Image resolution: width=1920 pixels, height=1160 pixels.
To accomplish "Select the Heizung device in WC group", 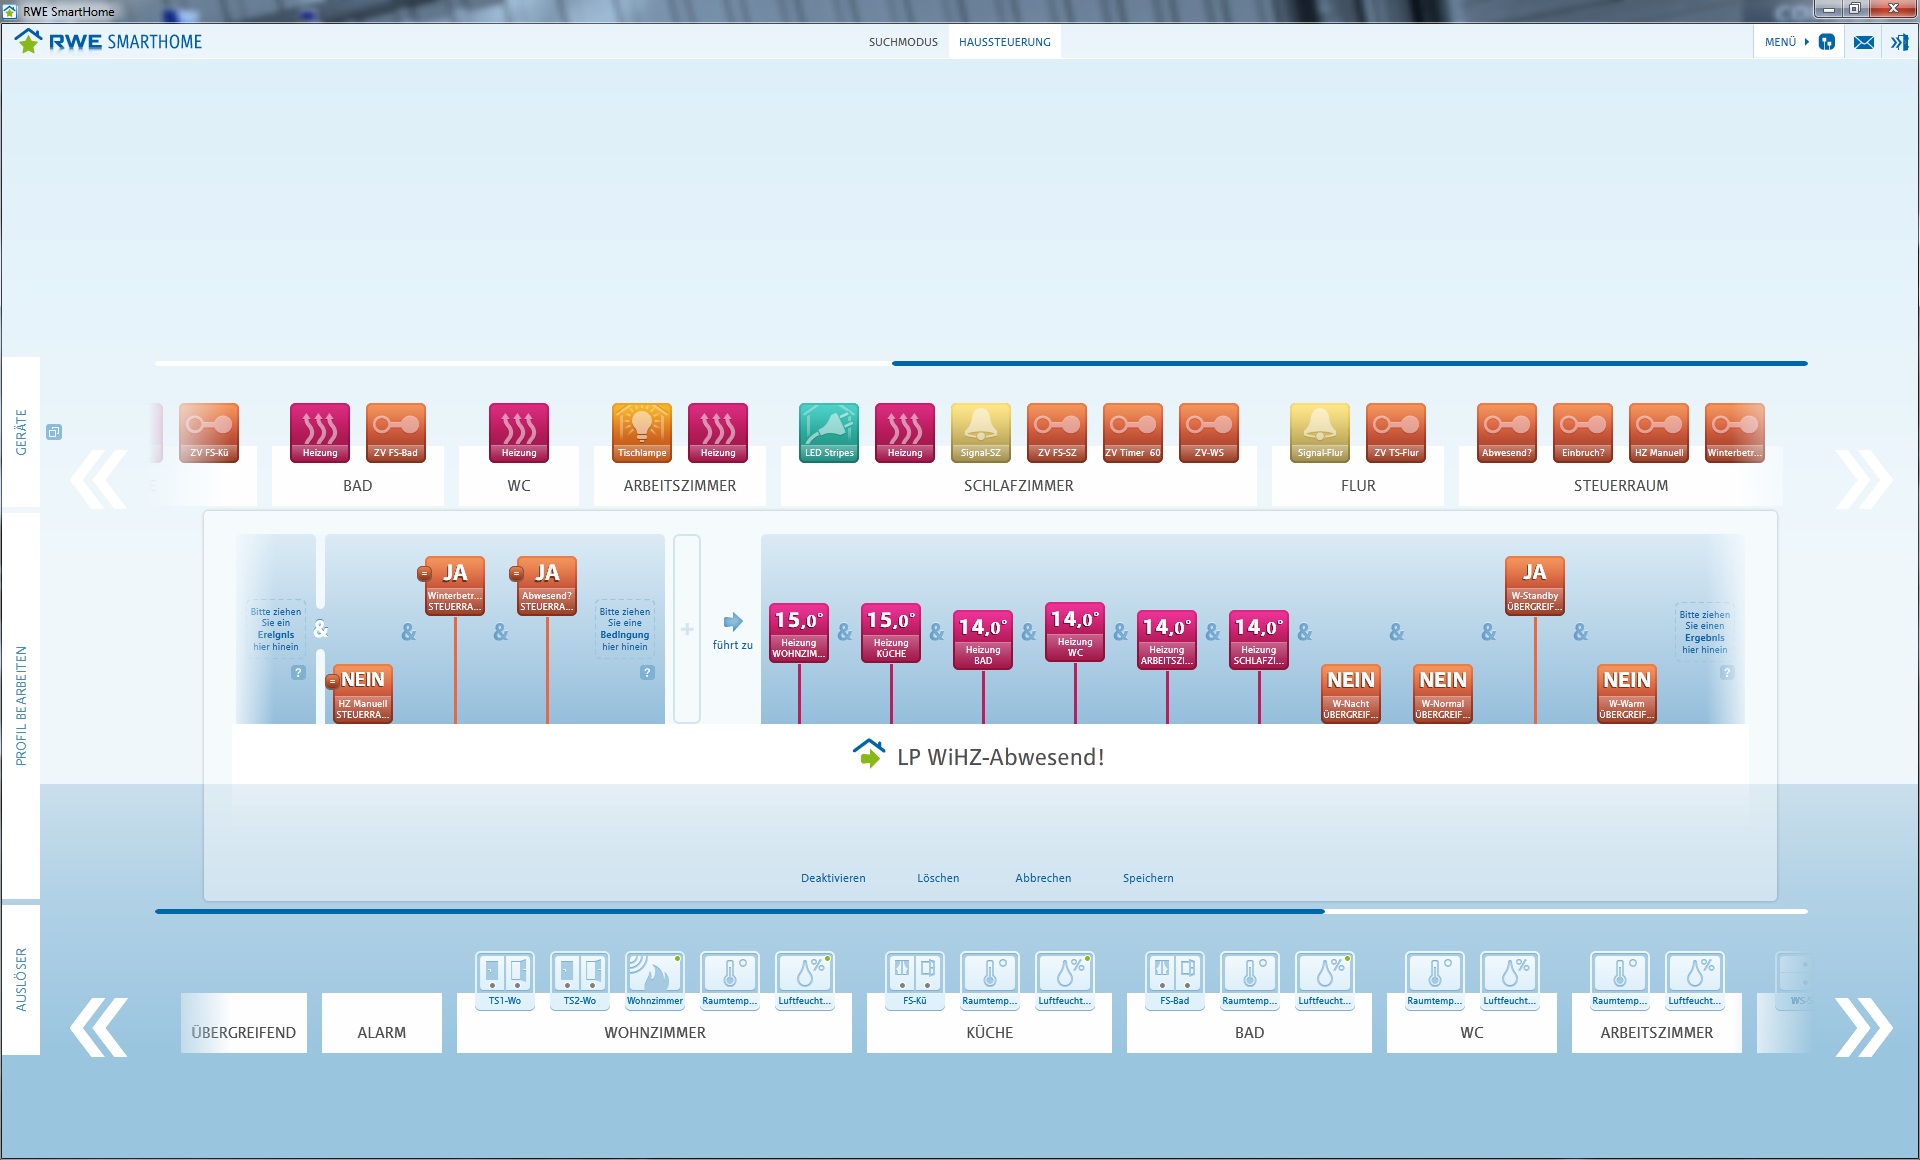I will point(519,432).
